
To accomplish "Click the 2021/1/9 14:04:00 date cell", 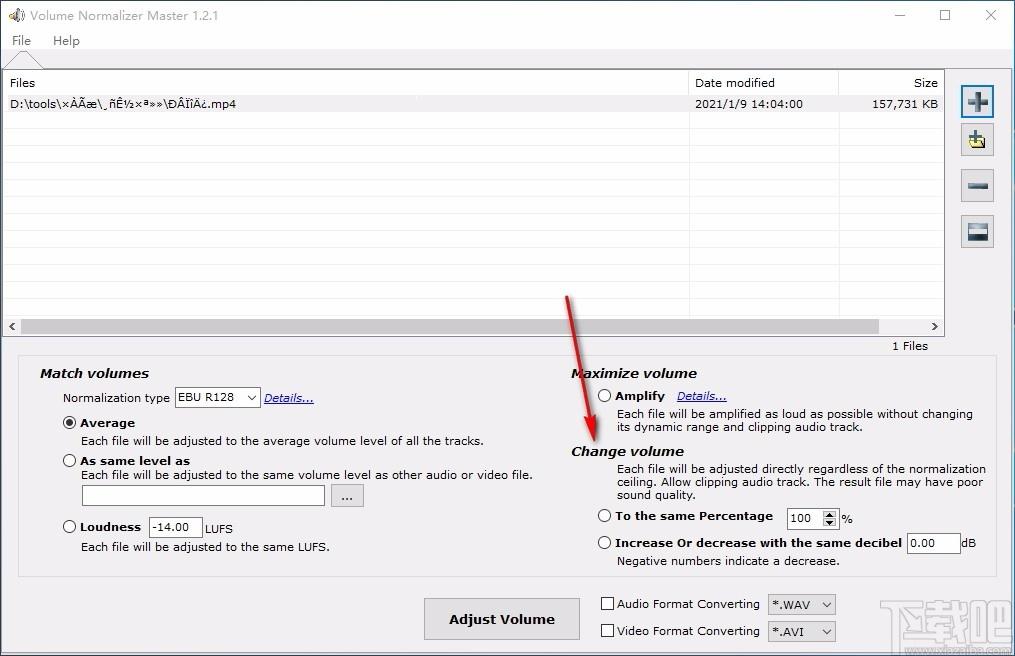I will (749, 104).
